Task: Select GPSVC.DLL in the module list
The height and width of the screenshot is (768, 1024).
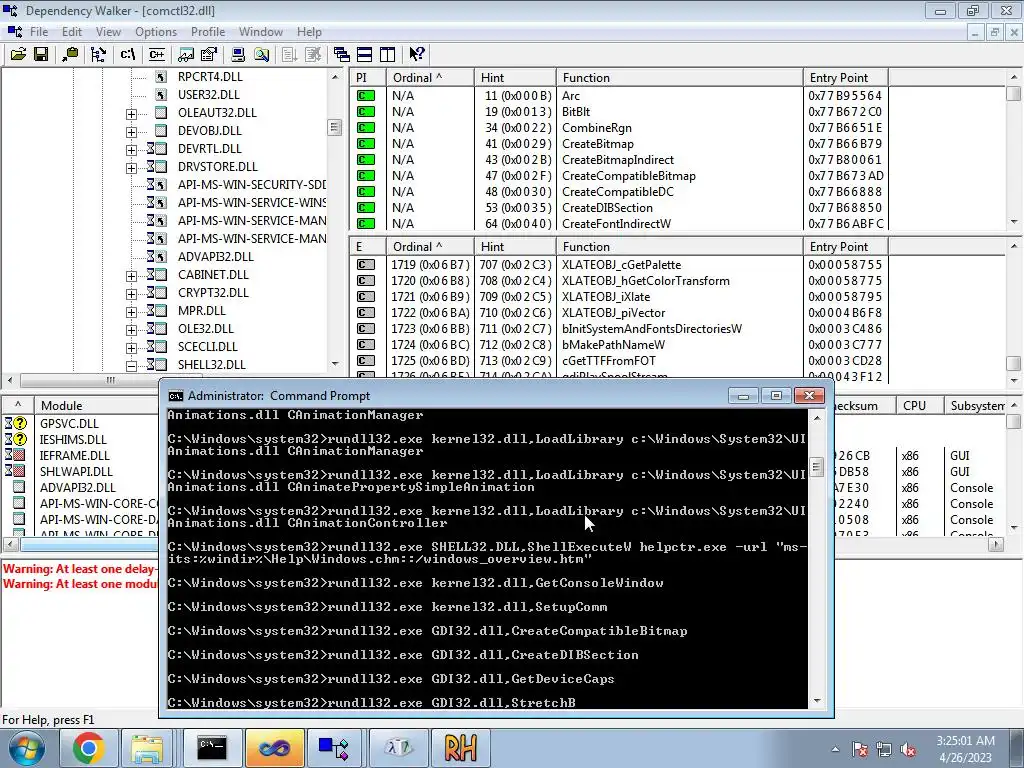Action: click(x=69, y=424)
